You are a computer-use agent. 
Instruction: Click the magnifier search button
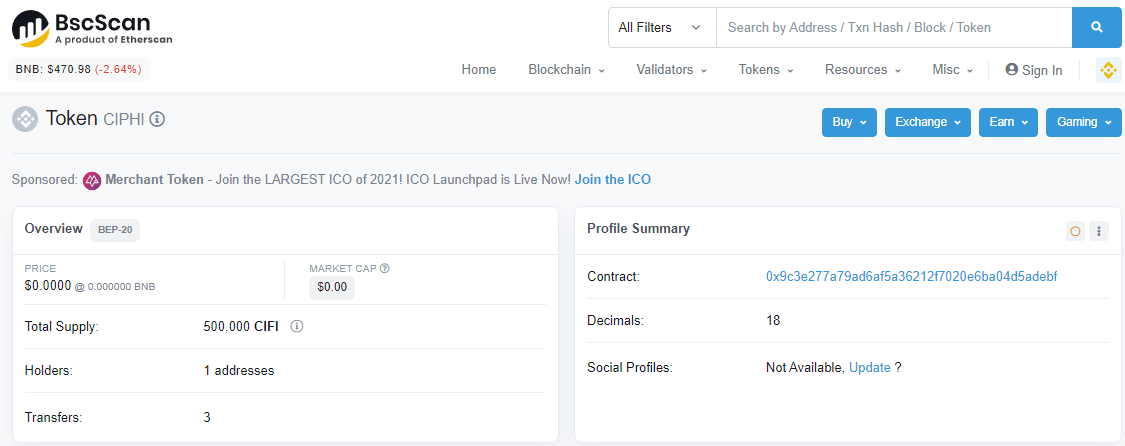(1096, 27)
